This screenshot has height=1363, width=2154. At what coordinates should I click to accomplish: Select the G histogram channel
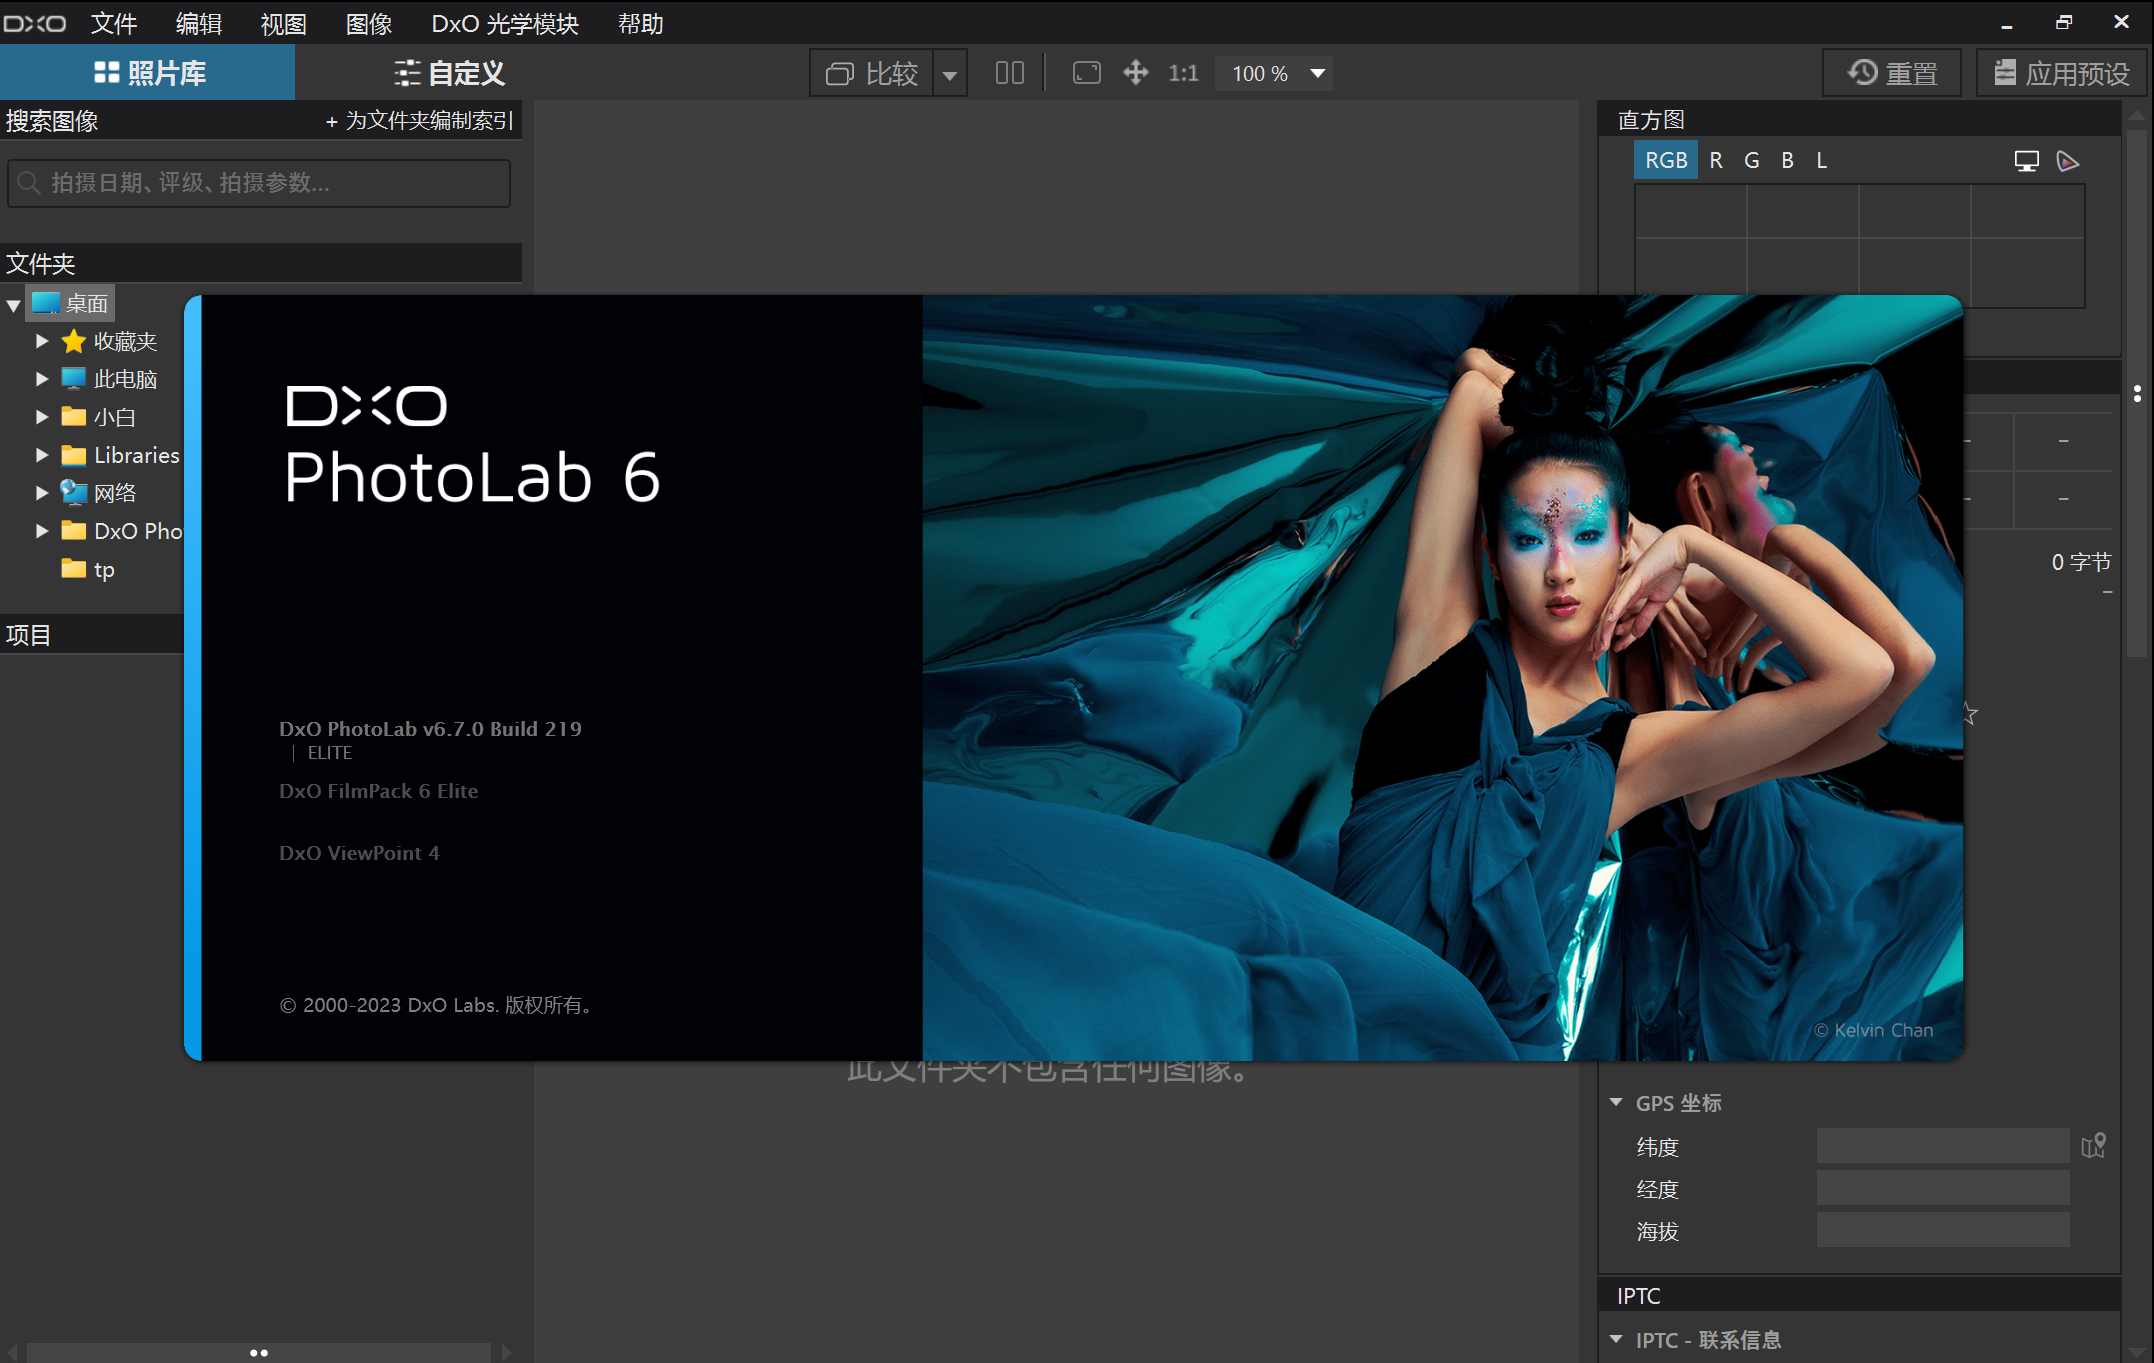[1752, 160]
